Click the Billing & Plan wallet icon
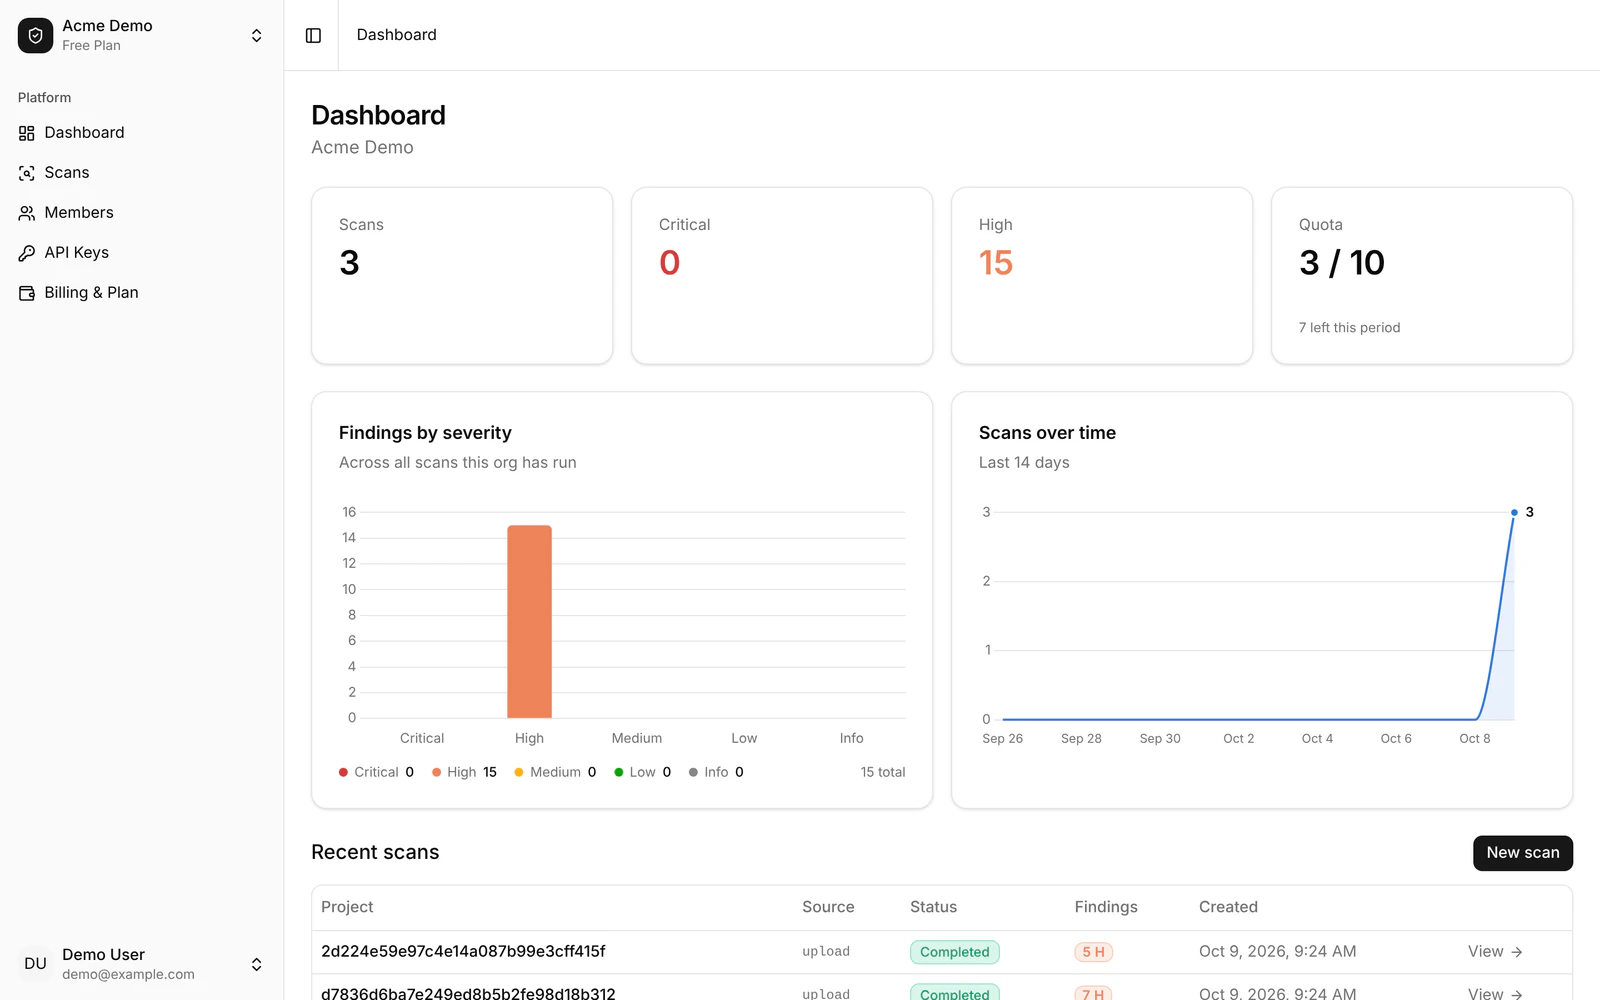Image resolution: width=1600 pixels, height=1000 pixels. 27,293
